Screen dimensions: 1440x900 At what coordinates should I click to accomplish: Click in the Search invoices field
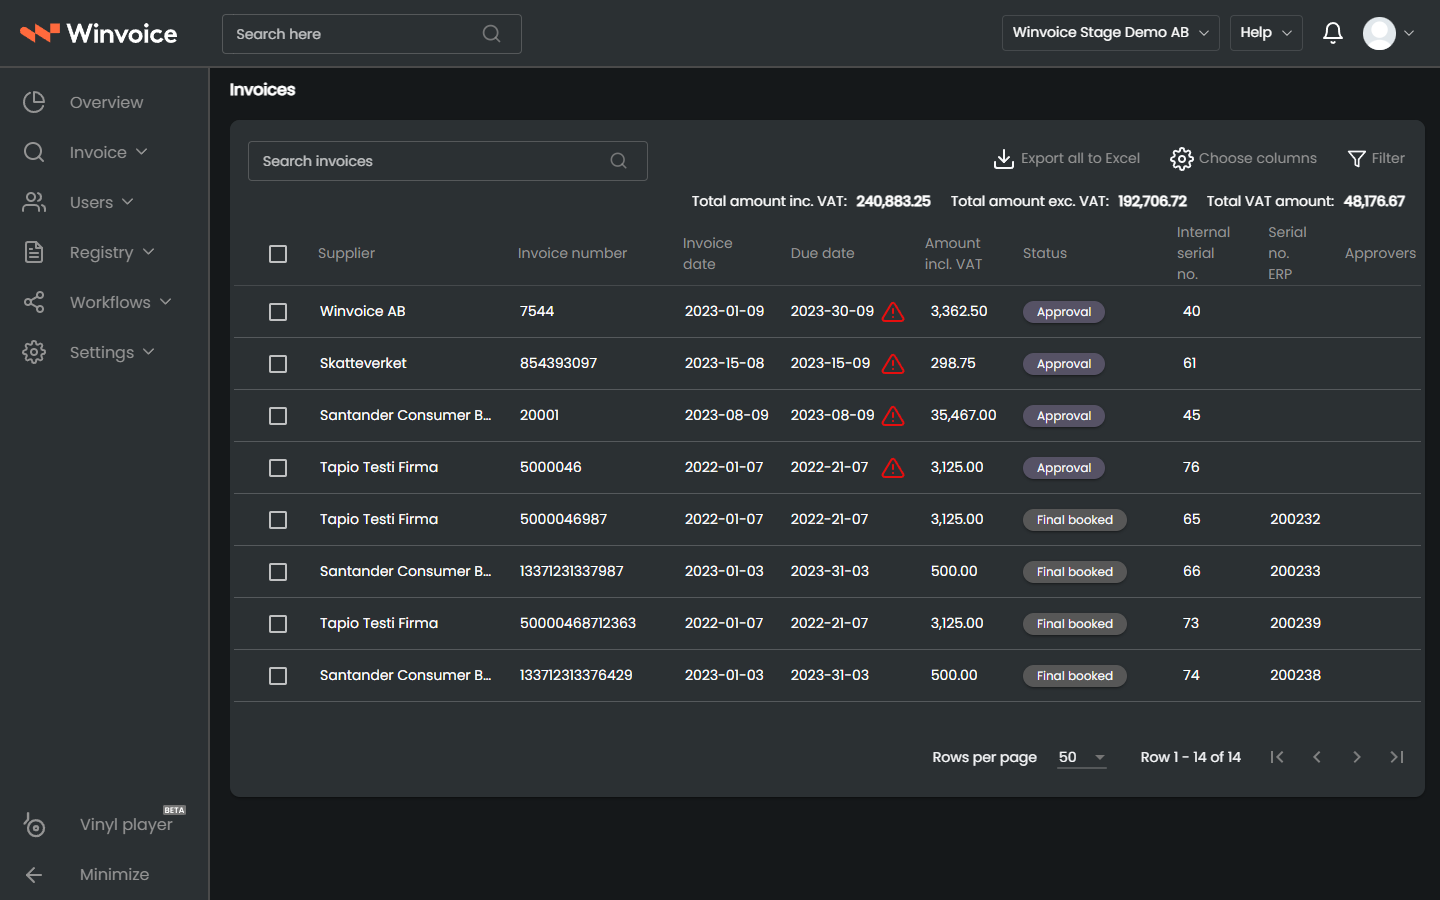[x=447, y=161]
